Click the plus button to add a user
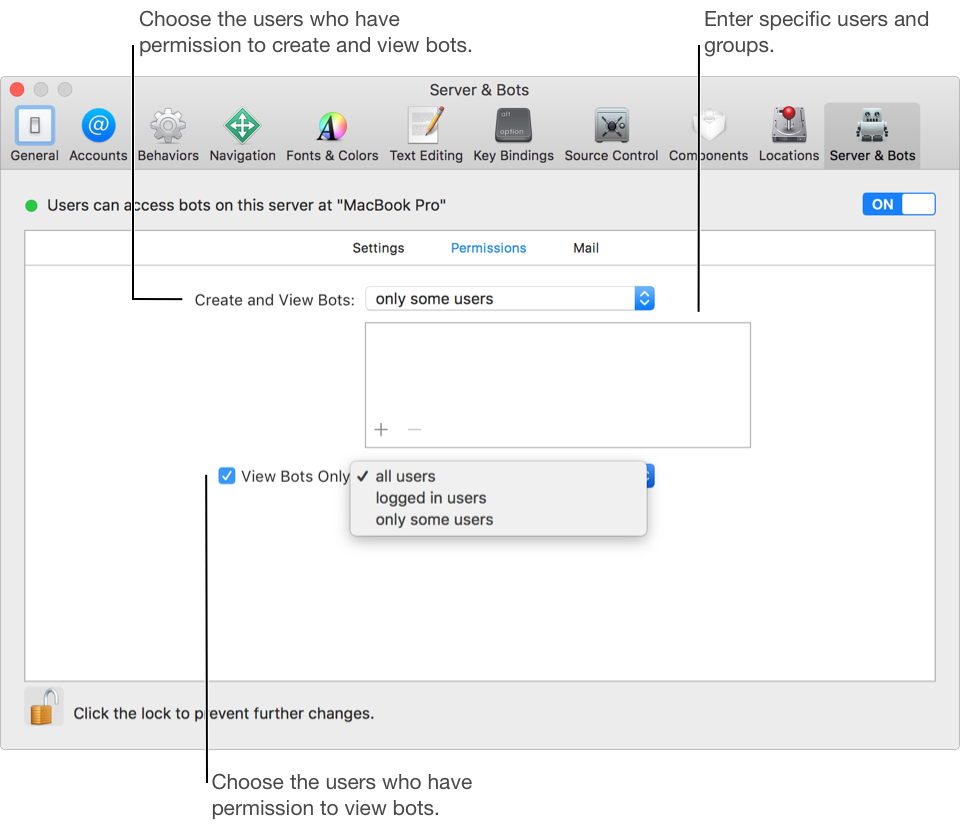 click(x=381, y=429)
